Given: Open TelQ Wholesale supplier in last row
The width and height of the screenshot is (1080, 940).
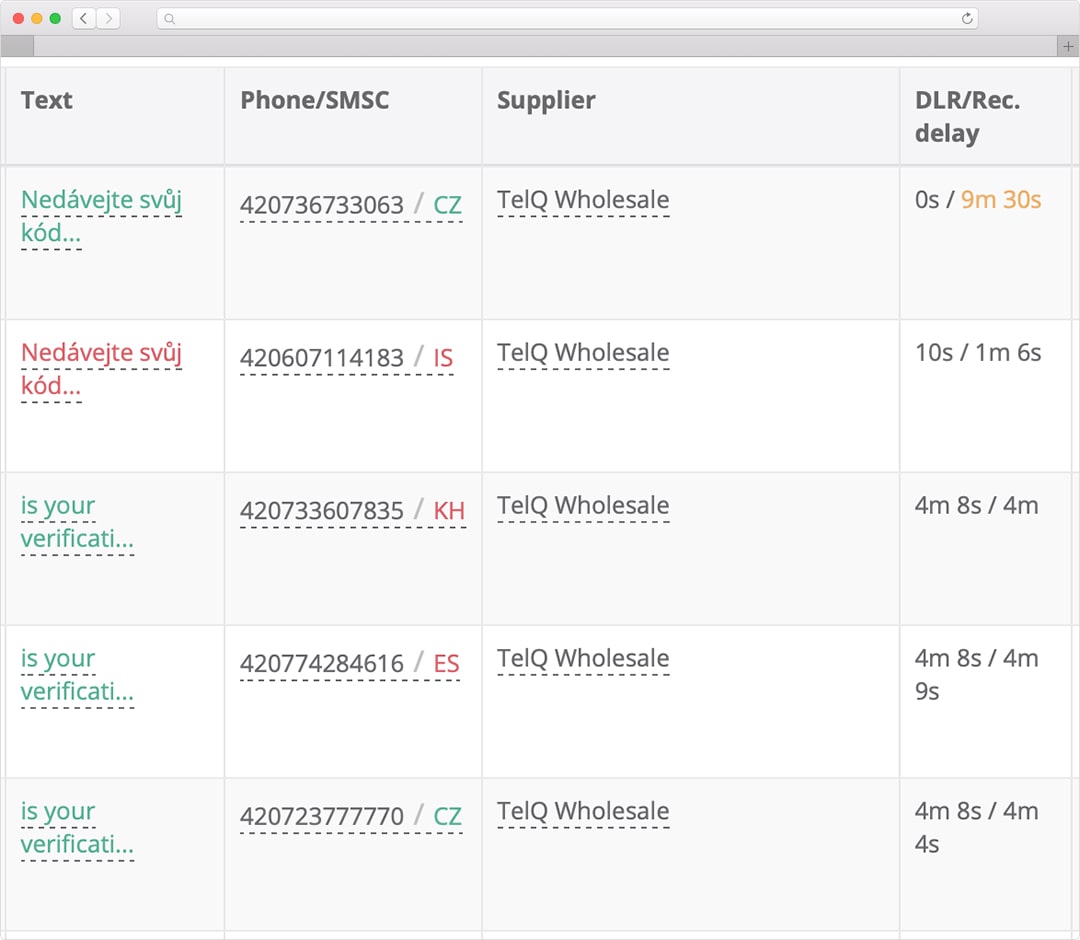Looking at the screenshot, I should pos(583,812).
